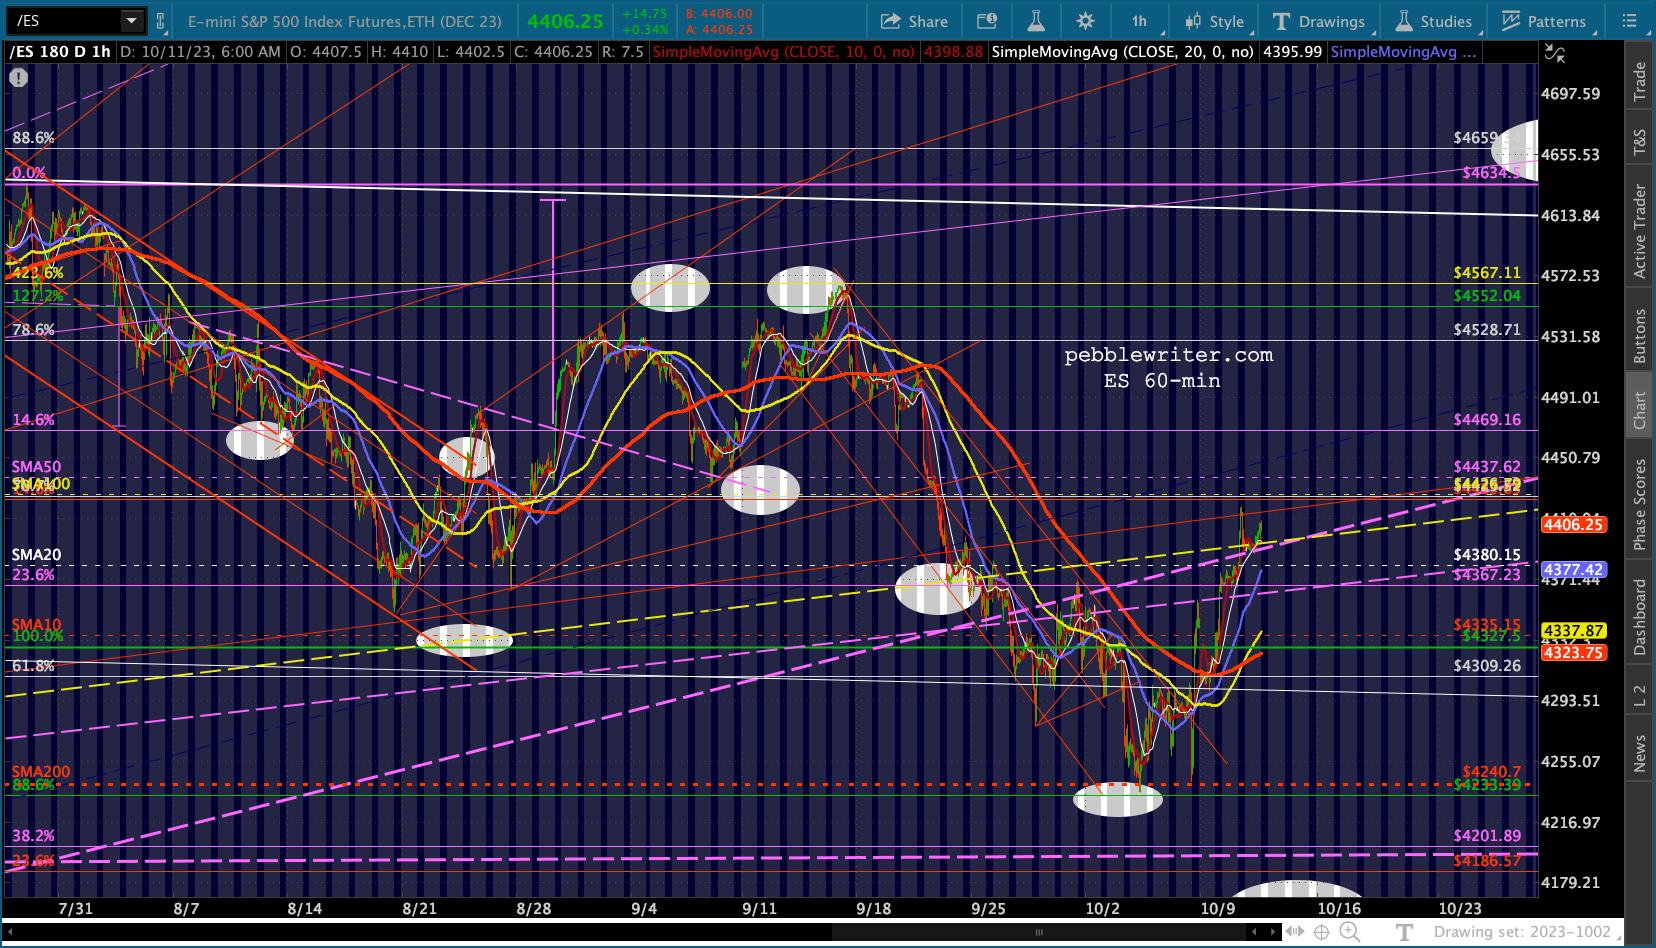Open the Patterns menu
Screen dimensions: 1656x948
click(x=1544, y=21)
